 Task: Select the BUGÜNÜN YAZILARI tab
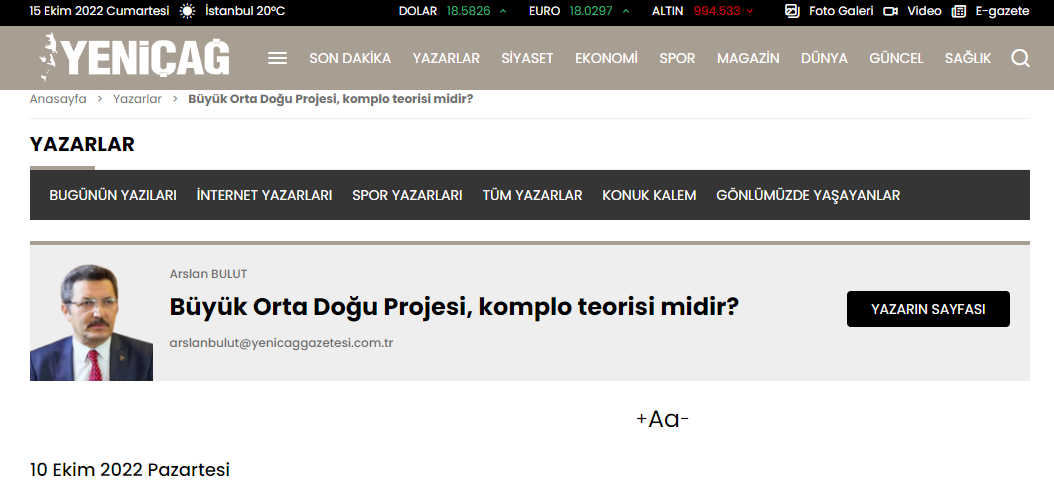pyautogui.click(x=113, y=195)
